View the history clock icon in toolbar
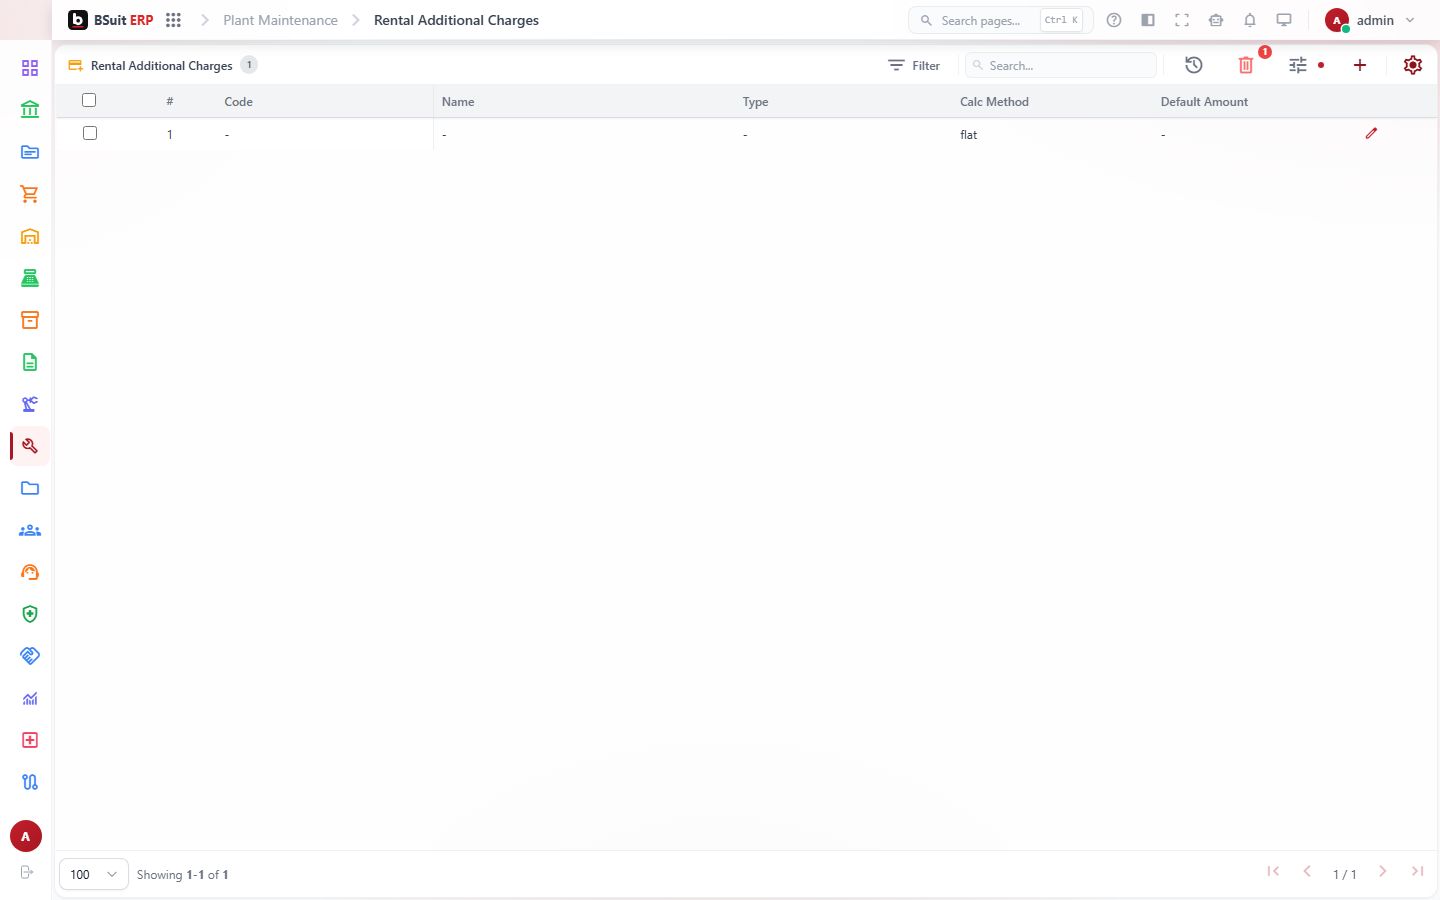The image size is (1440, 900). [x=1194, y=65]
